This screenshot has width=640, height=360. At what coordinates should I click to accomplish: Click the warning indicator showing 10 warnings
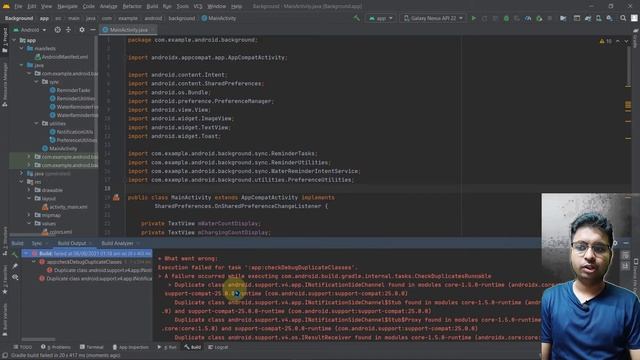(605, 41)
